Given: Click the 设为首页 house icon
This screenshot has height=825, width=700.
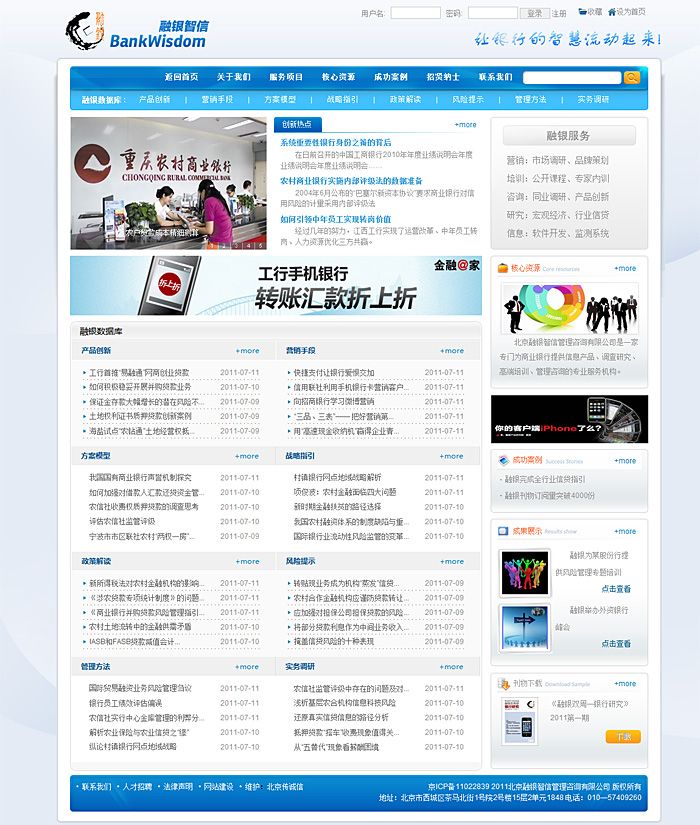Looking at the screenshot, I should tap(612, 12).
